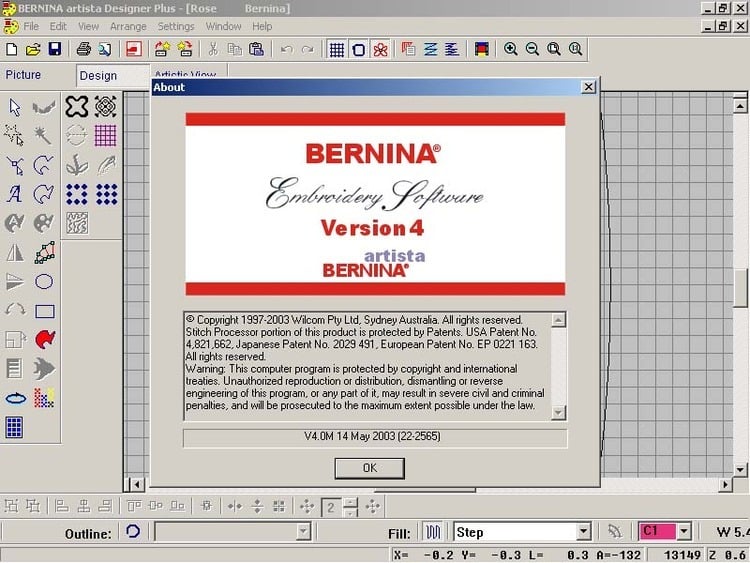
Task: Switch to the Picture tab
Action: tap(24, 75)
